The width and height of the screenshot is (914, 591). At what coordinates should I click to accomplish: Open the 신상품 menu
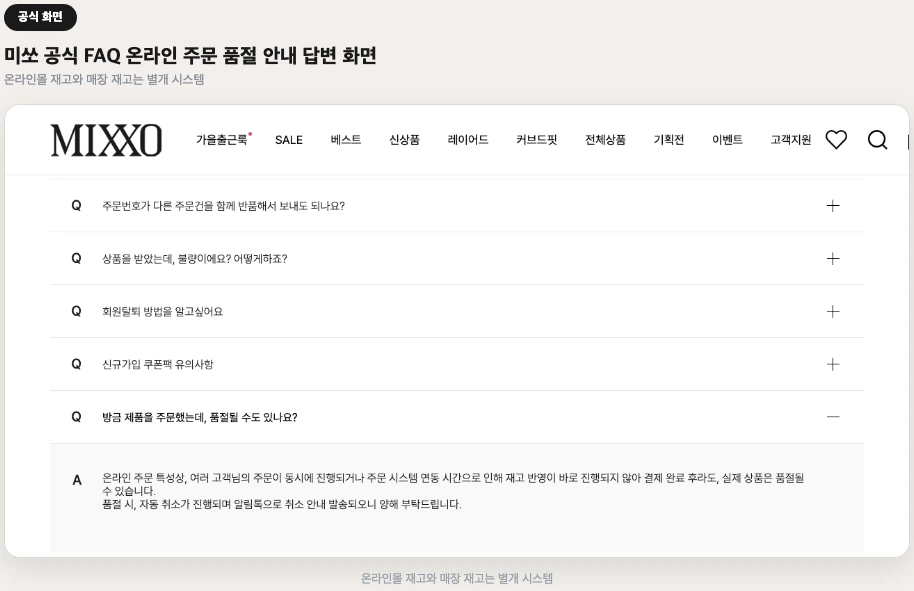coord(404,139)
